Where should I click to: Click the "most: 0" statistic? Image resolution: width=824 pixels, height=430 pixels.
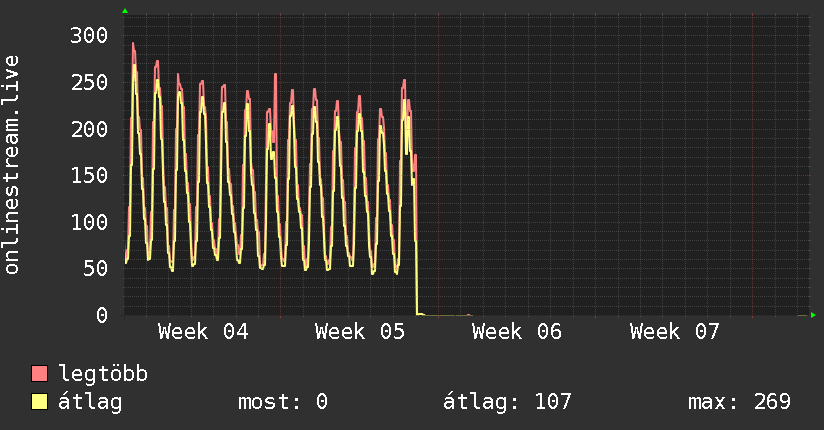pyautogui.click(x=283, y=402)
